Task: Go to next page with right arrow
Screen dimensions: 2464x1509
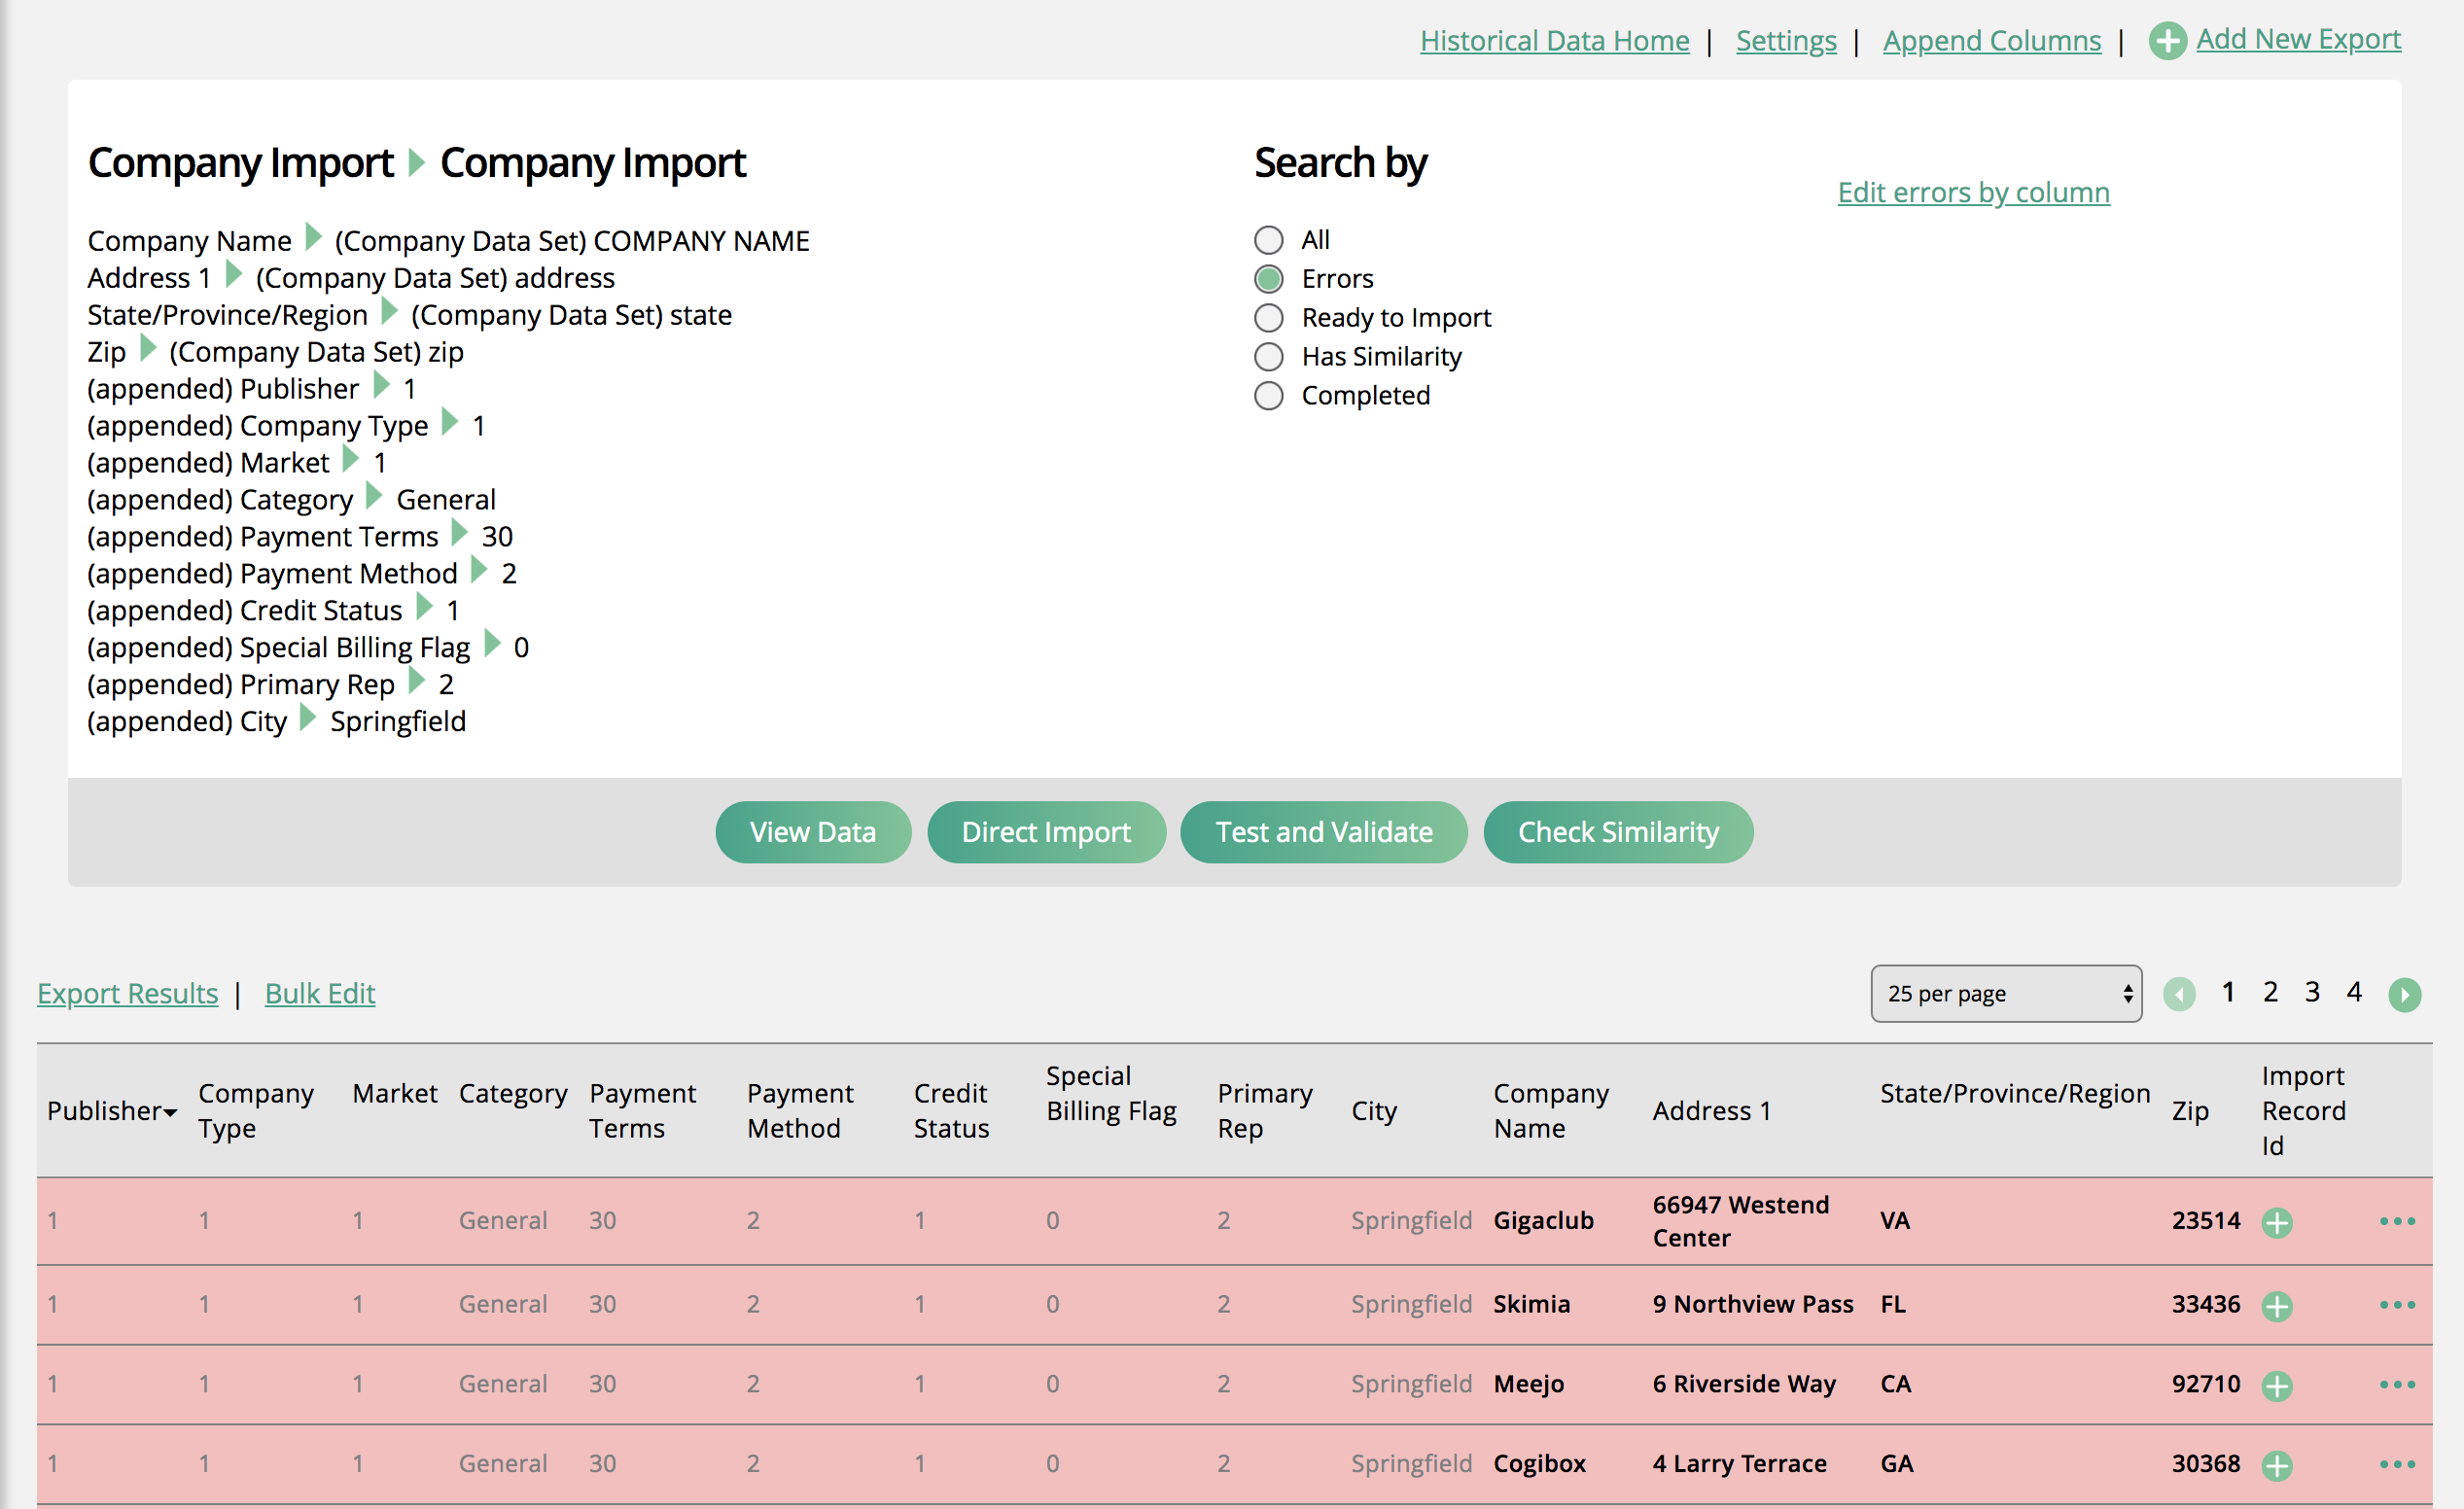Action: (x=2403, y=994)
